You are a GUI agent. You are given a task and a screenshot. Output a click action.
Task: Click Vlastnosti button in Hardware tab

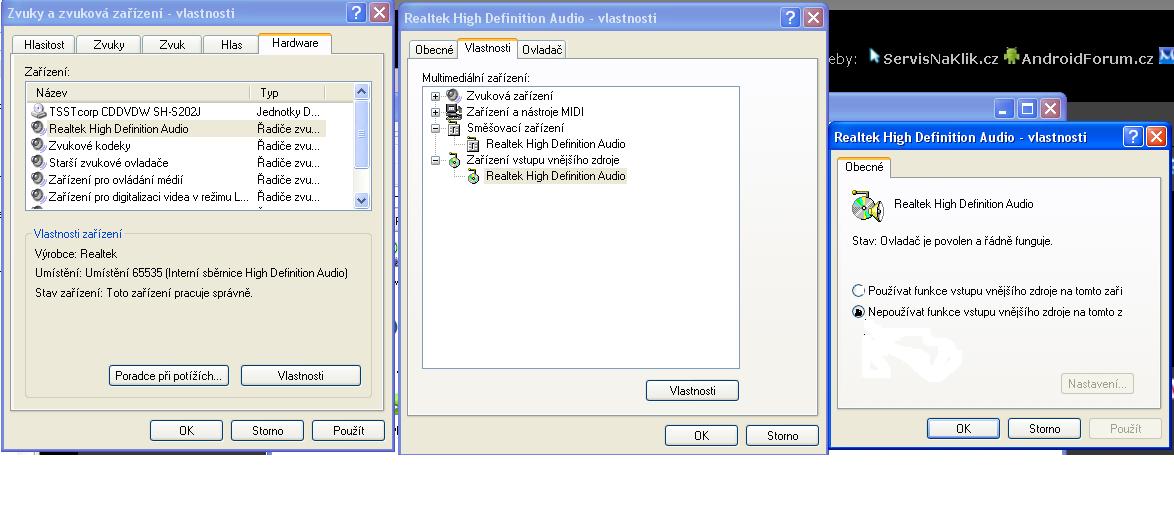pos(300,375)
